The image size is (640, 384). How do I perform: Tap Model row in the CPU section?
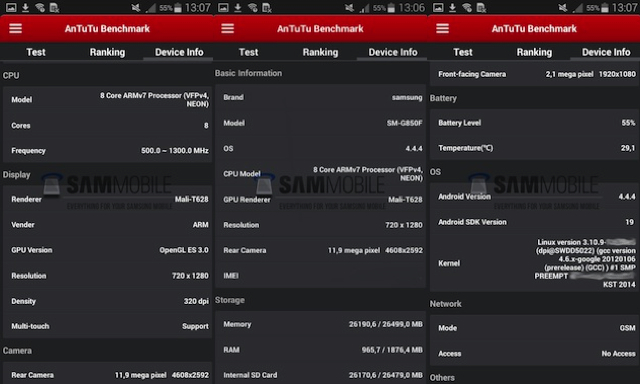click(x=108, y=100)
